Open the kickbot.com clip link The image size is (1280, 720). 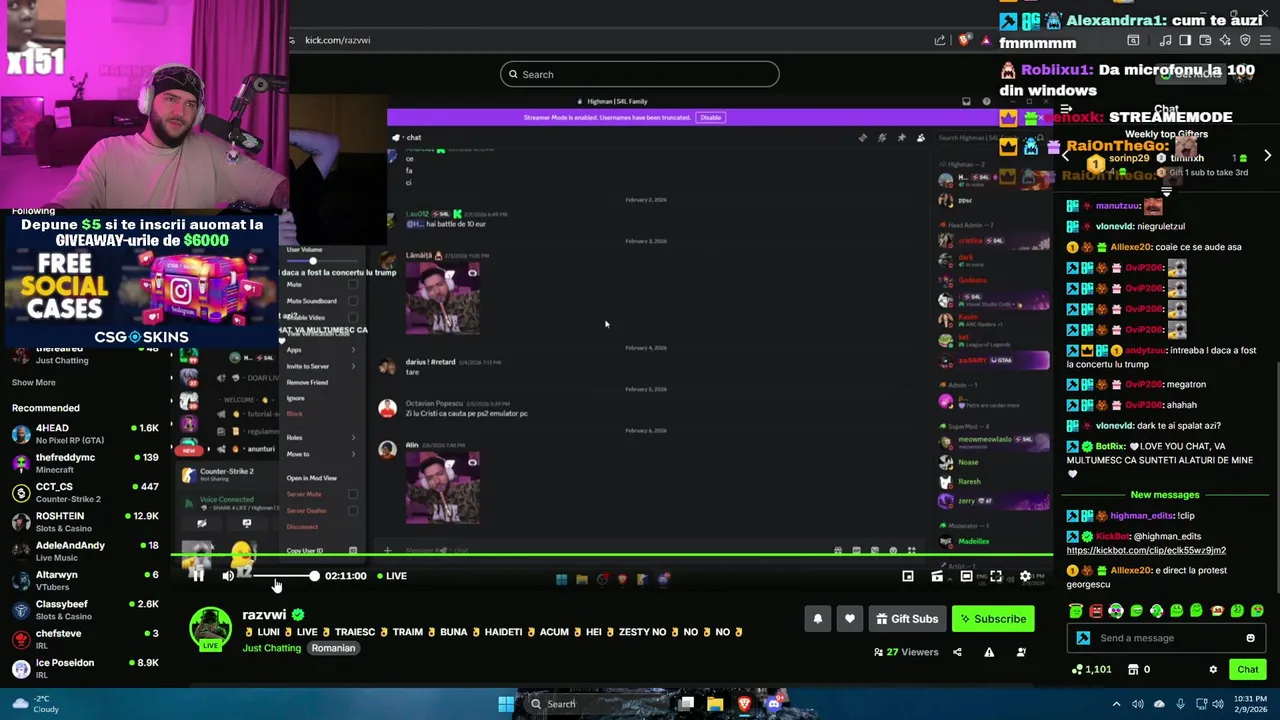[1146, 550]
